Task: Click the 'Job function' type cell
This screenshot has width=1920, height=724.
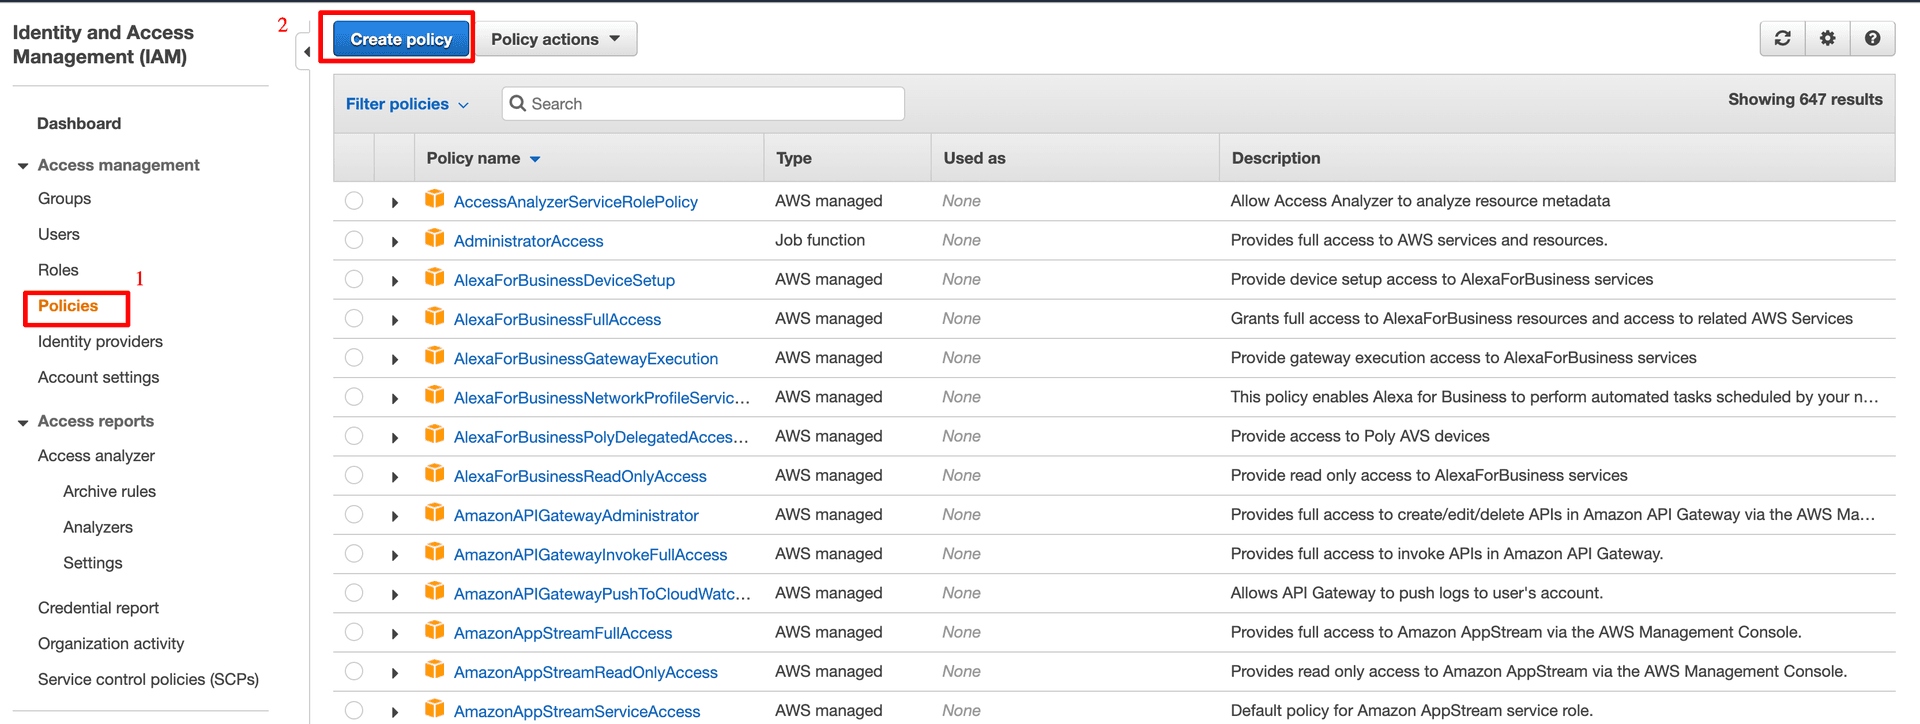Action: point(819,240)
